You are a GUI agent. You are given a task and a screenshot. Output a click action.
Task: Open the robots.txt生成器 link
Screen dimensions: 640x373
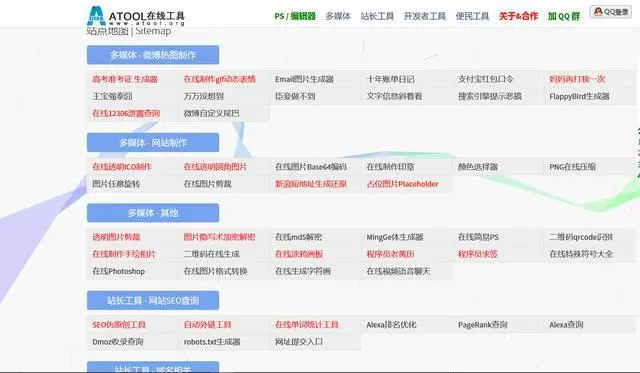[x=212, y=342]
